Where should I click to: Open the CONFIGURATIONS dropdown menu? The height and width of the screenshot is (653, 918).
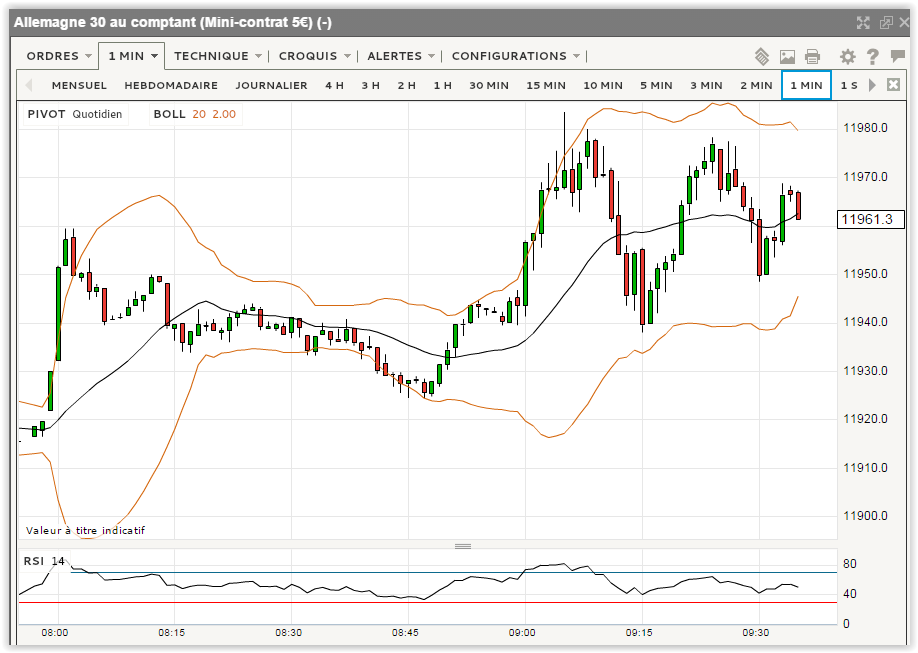(x=516, y=56)
